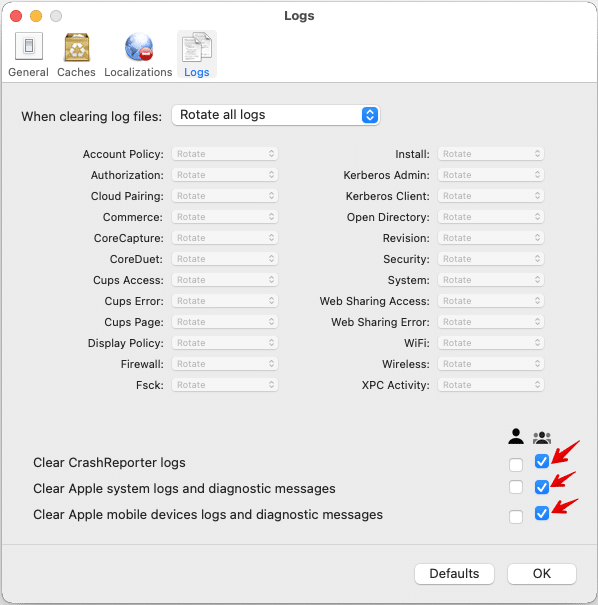Click the yellow minimize window button
Image resolution: width=598 pixels, height=605 pixels.
point(36,16)
